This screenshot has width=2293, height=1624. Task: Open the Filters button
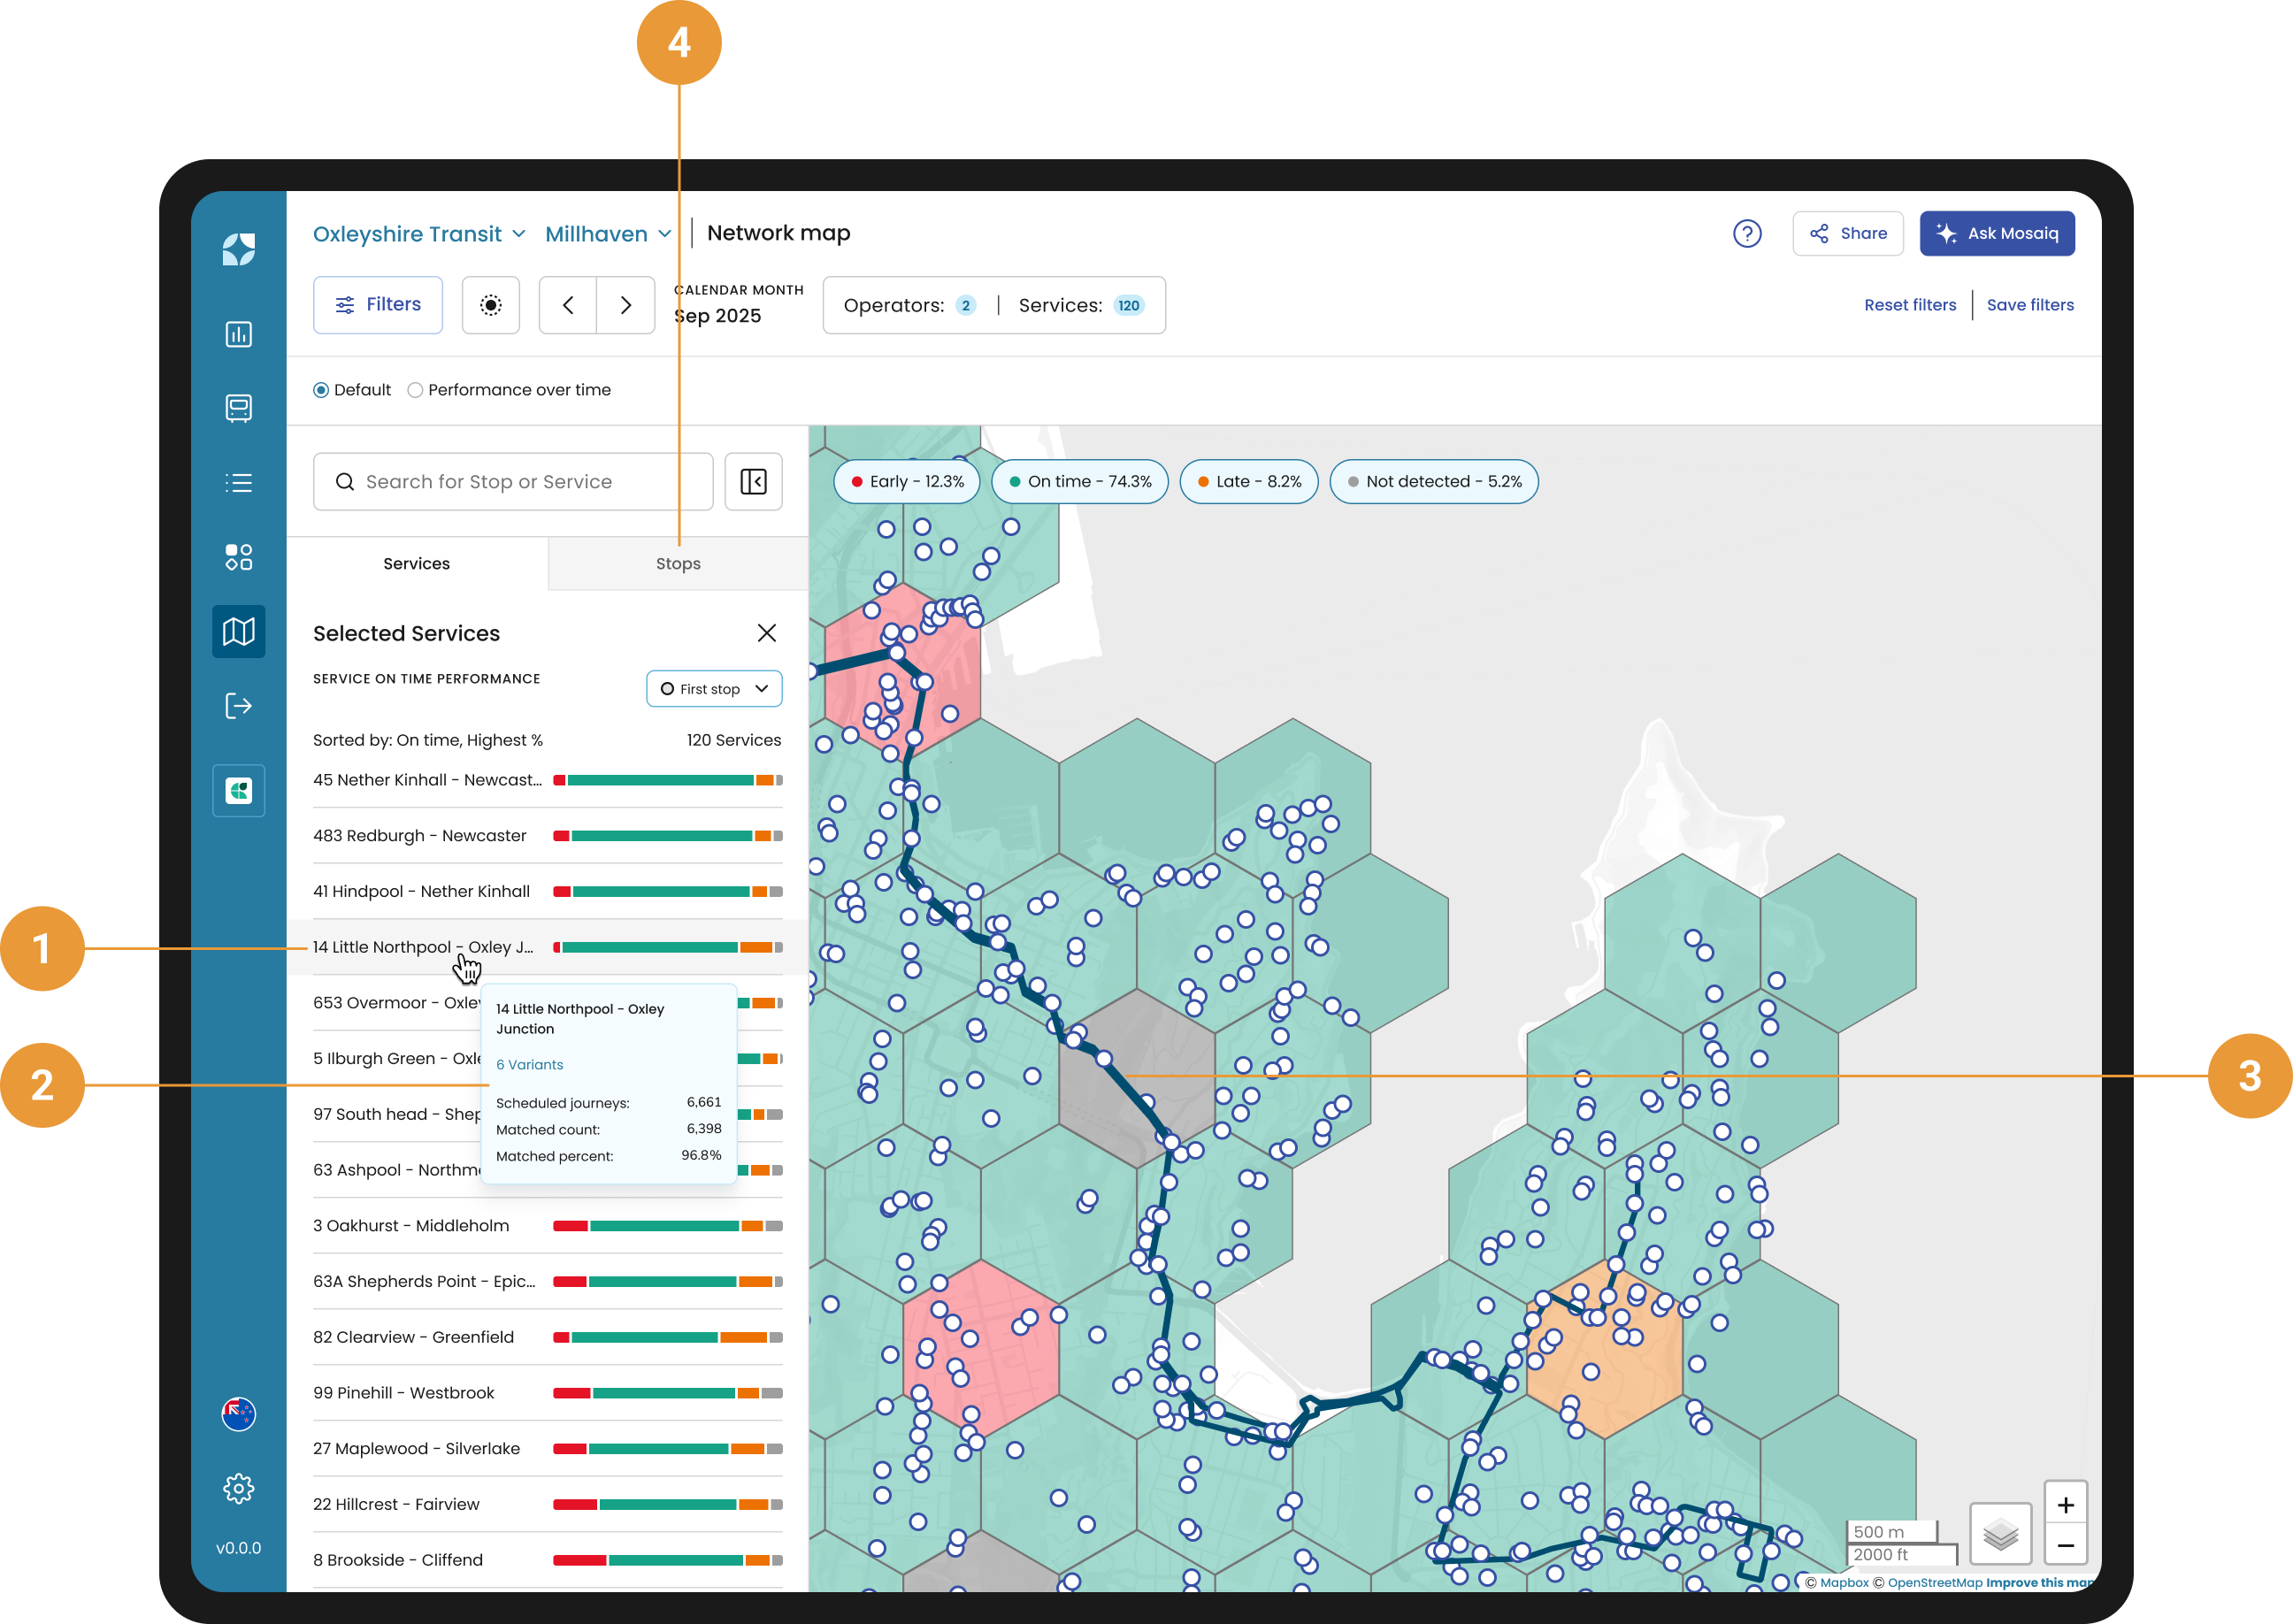[x=378, y=305]
